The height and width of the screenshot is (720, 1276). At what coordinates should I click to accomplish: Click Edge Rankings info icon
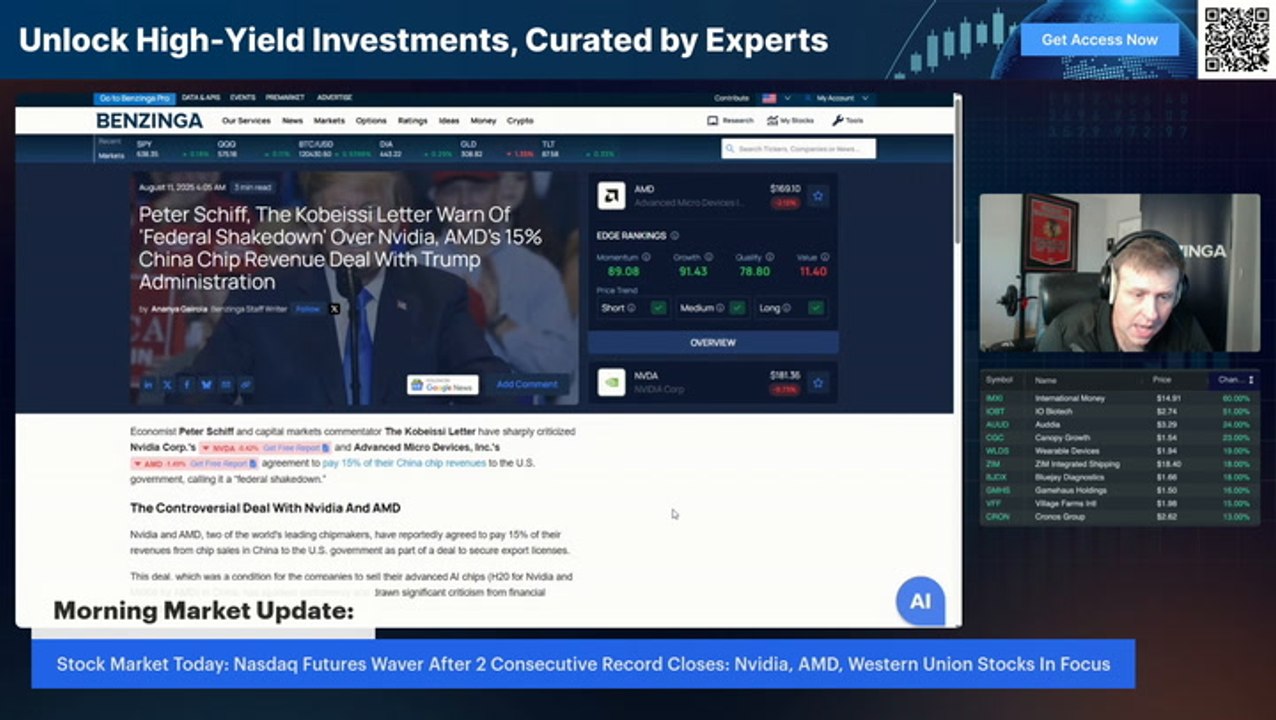[x=674, y=236]
